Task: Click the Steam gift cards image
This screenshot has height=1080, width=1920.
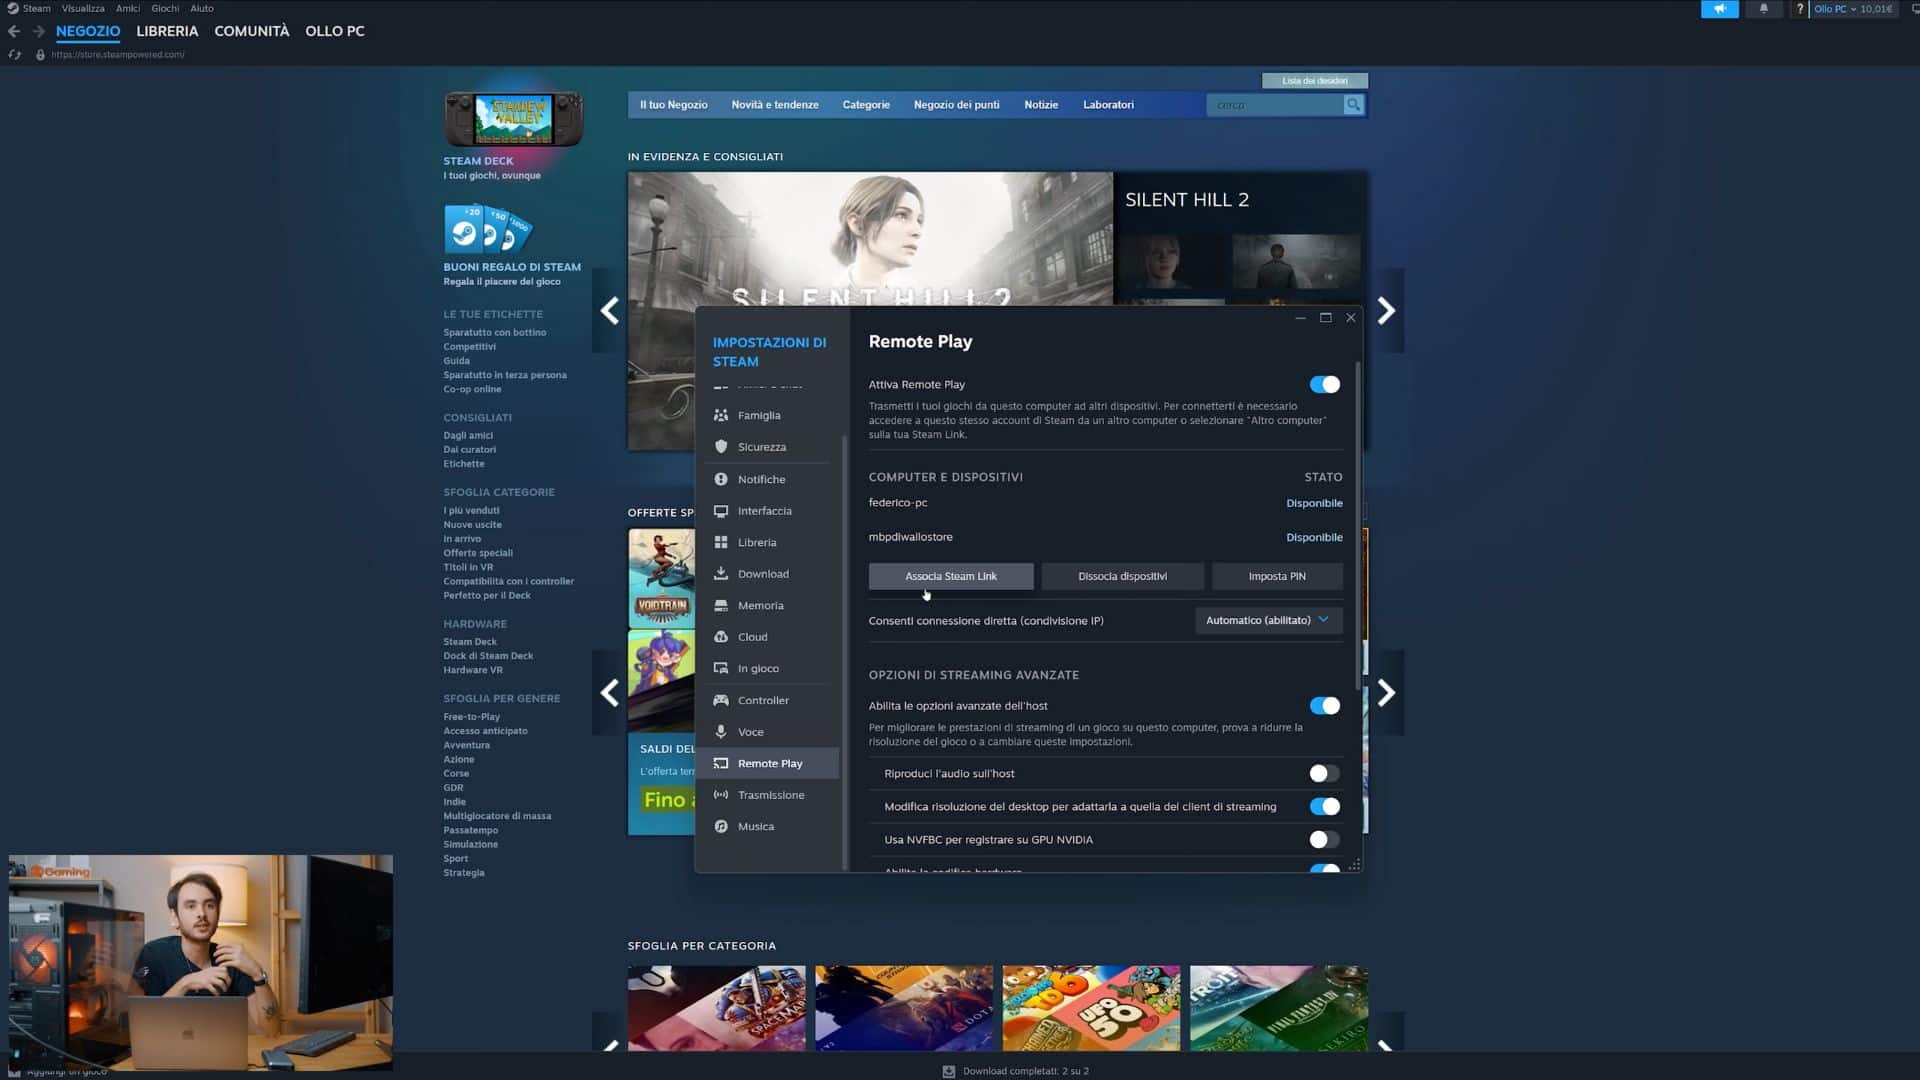Action: tap(488, 229)
